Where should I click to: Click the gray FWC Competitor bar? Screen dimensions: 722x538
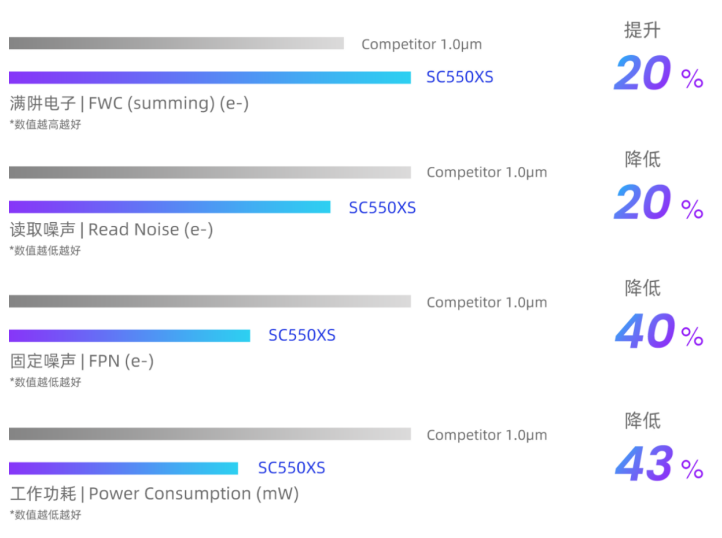(176, 43)
